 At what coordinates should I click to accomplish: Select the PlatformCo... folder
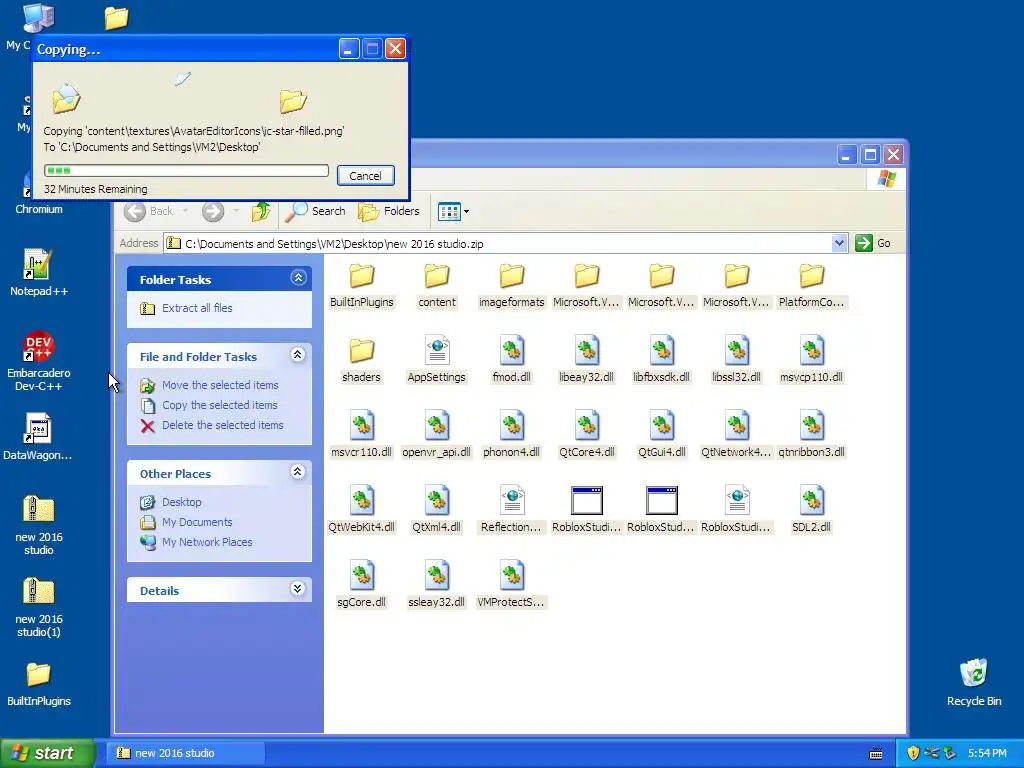tap(811, 285)
